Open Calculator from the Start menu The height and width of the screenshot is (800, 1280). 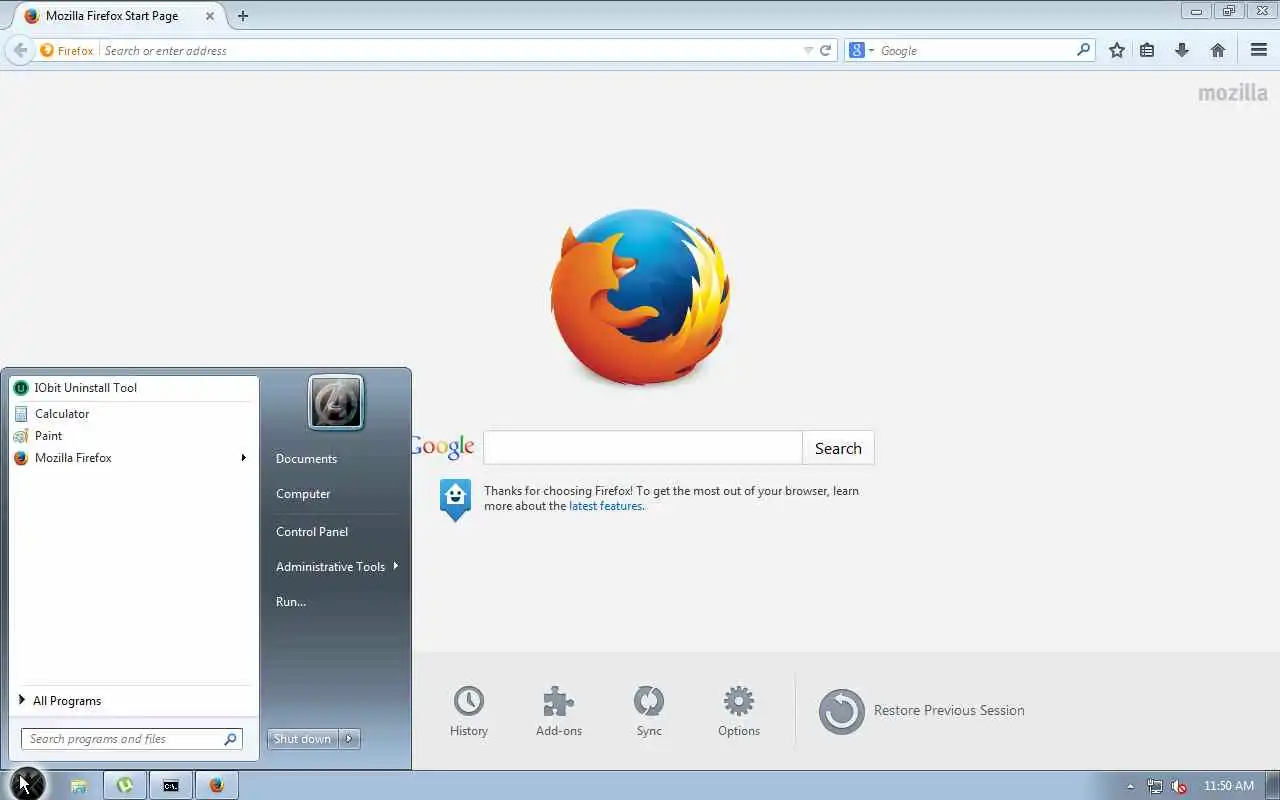click(x=132, y=414)
